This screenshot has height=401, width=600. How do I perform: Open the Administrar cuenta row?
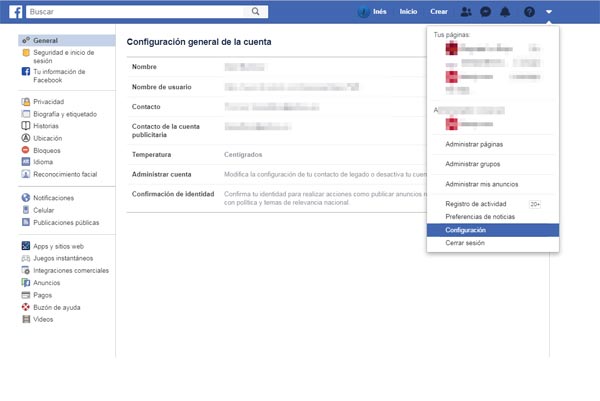point(277,174)
